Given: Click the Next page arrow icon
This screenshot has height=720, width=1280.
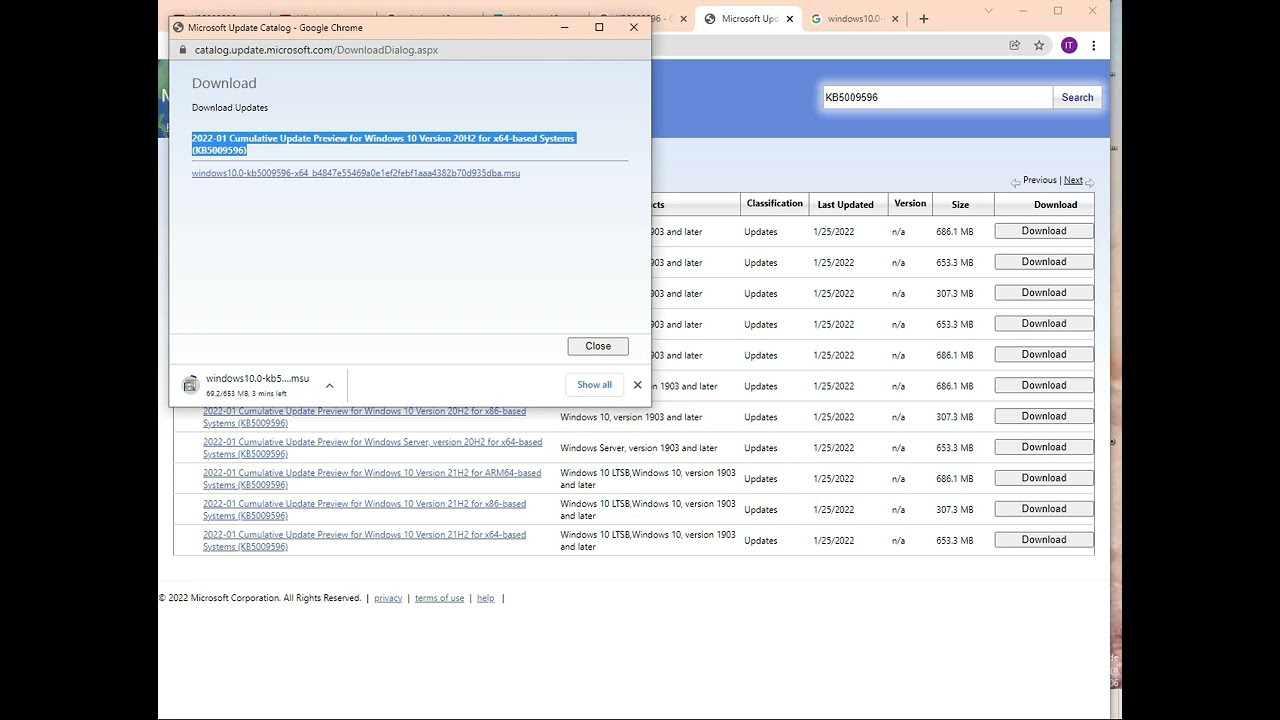Looking at the screenshot, I should pos(1090,182).
